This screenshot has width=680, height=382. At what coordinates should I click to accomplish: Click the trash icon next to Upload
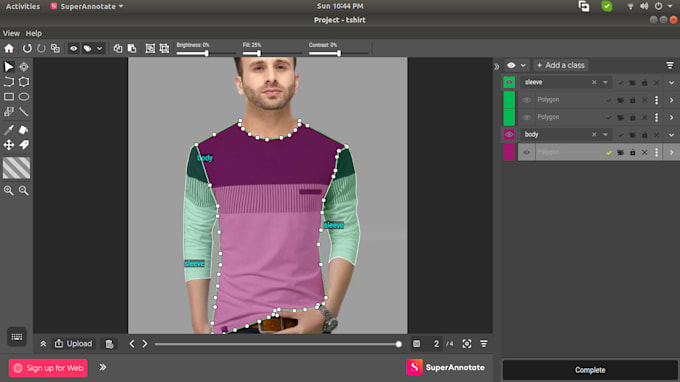click(109, 344)
